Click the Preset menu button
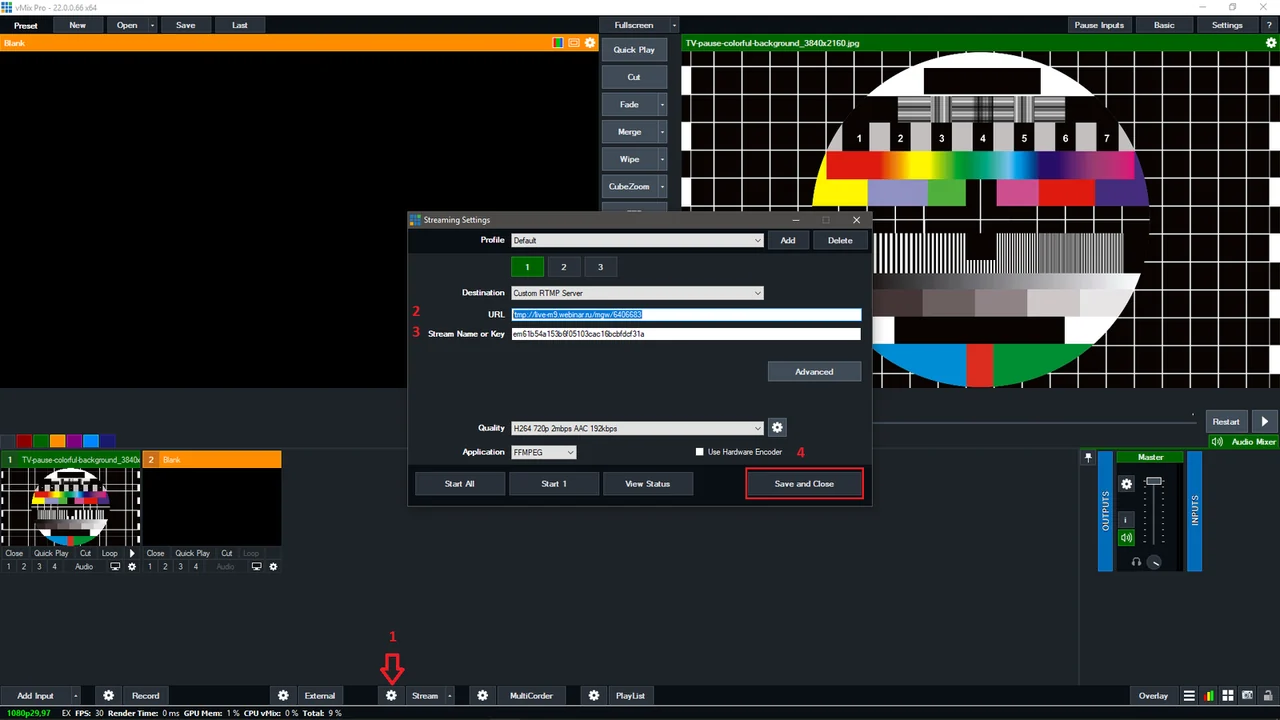The height and width of the screenshot is (720, 1280). pos(26,25)
